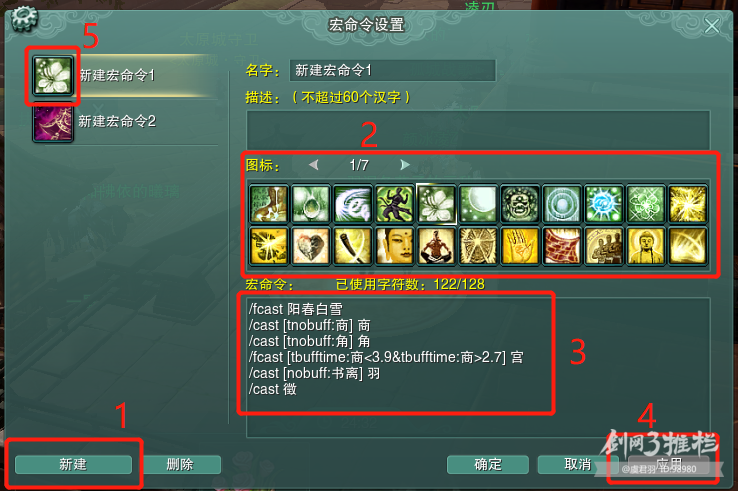738x491 pixels.
Task: Select the demon mask face icon
Action: (x=520, y=203)
